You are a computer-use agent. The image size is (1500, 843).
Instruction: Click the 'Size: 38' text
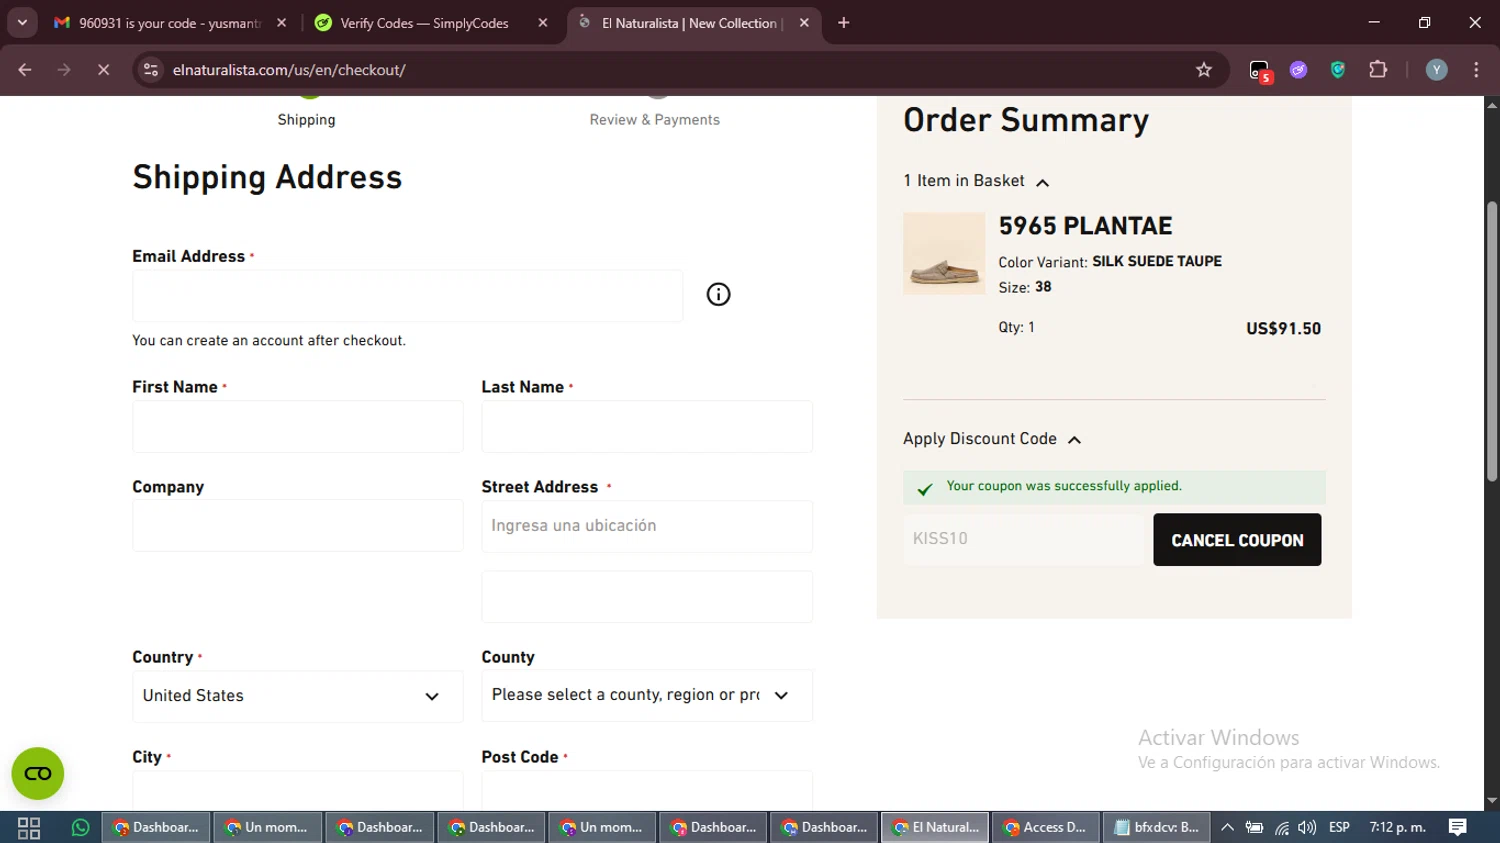(x=1025, y=287)
